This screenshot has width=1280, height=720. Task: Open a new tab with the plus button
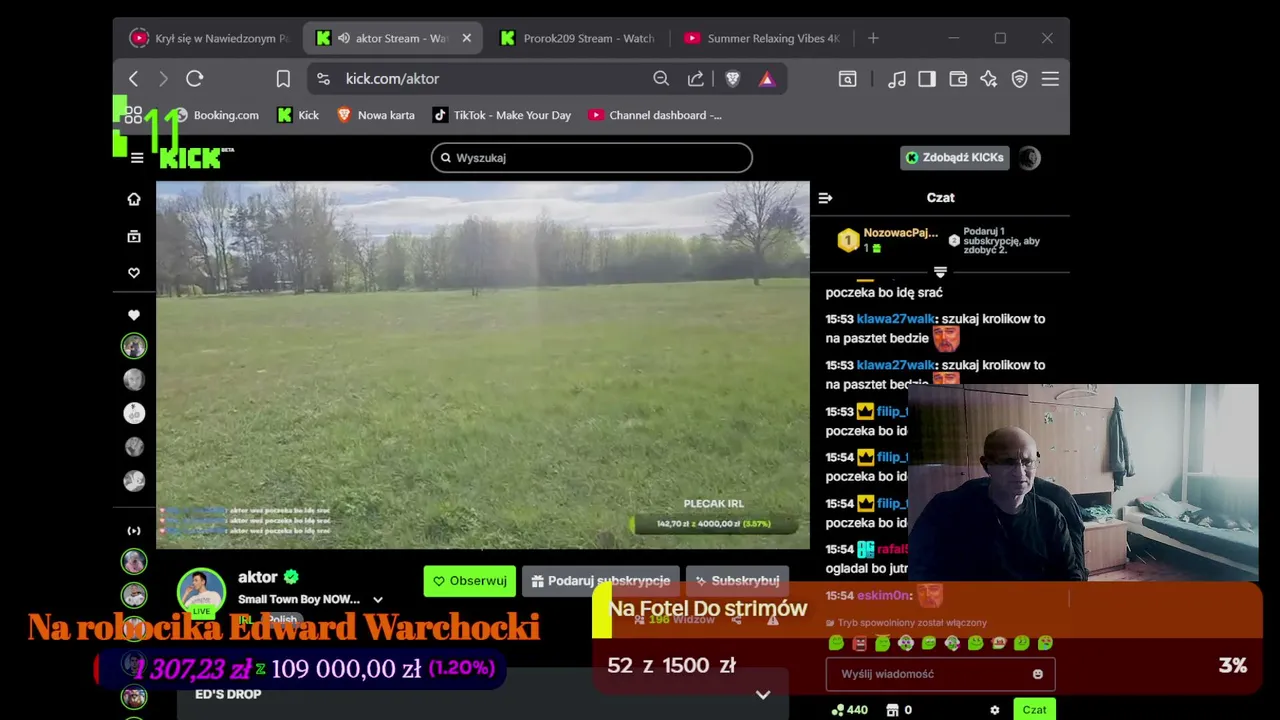873,38
